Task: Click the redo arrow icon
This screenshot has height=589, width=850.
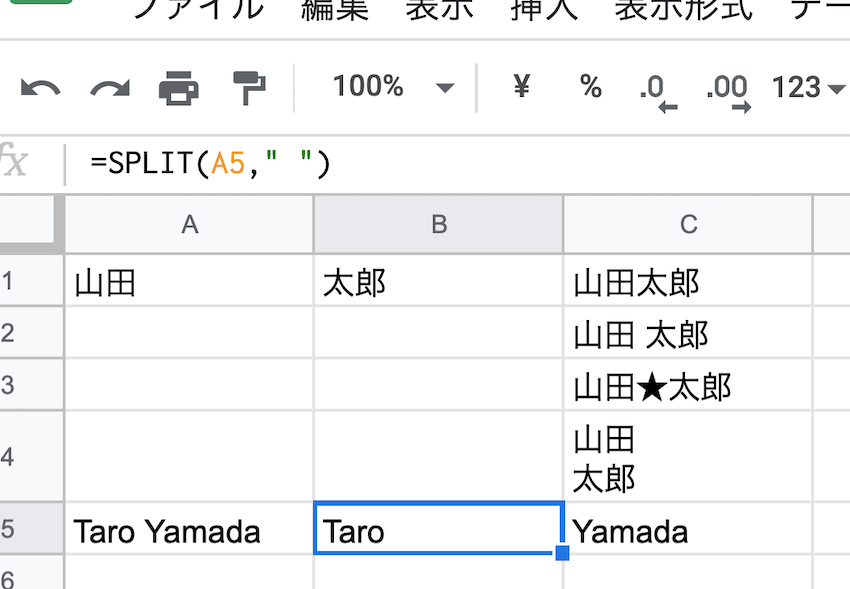Action: click(x=109, y=89)
